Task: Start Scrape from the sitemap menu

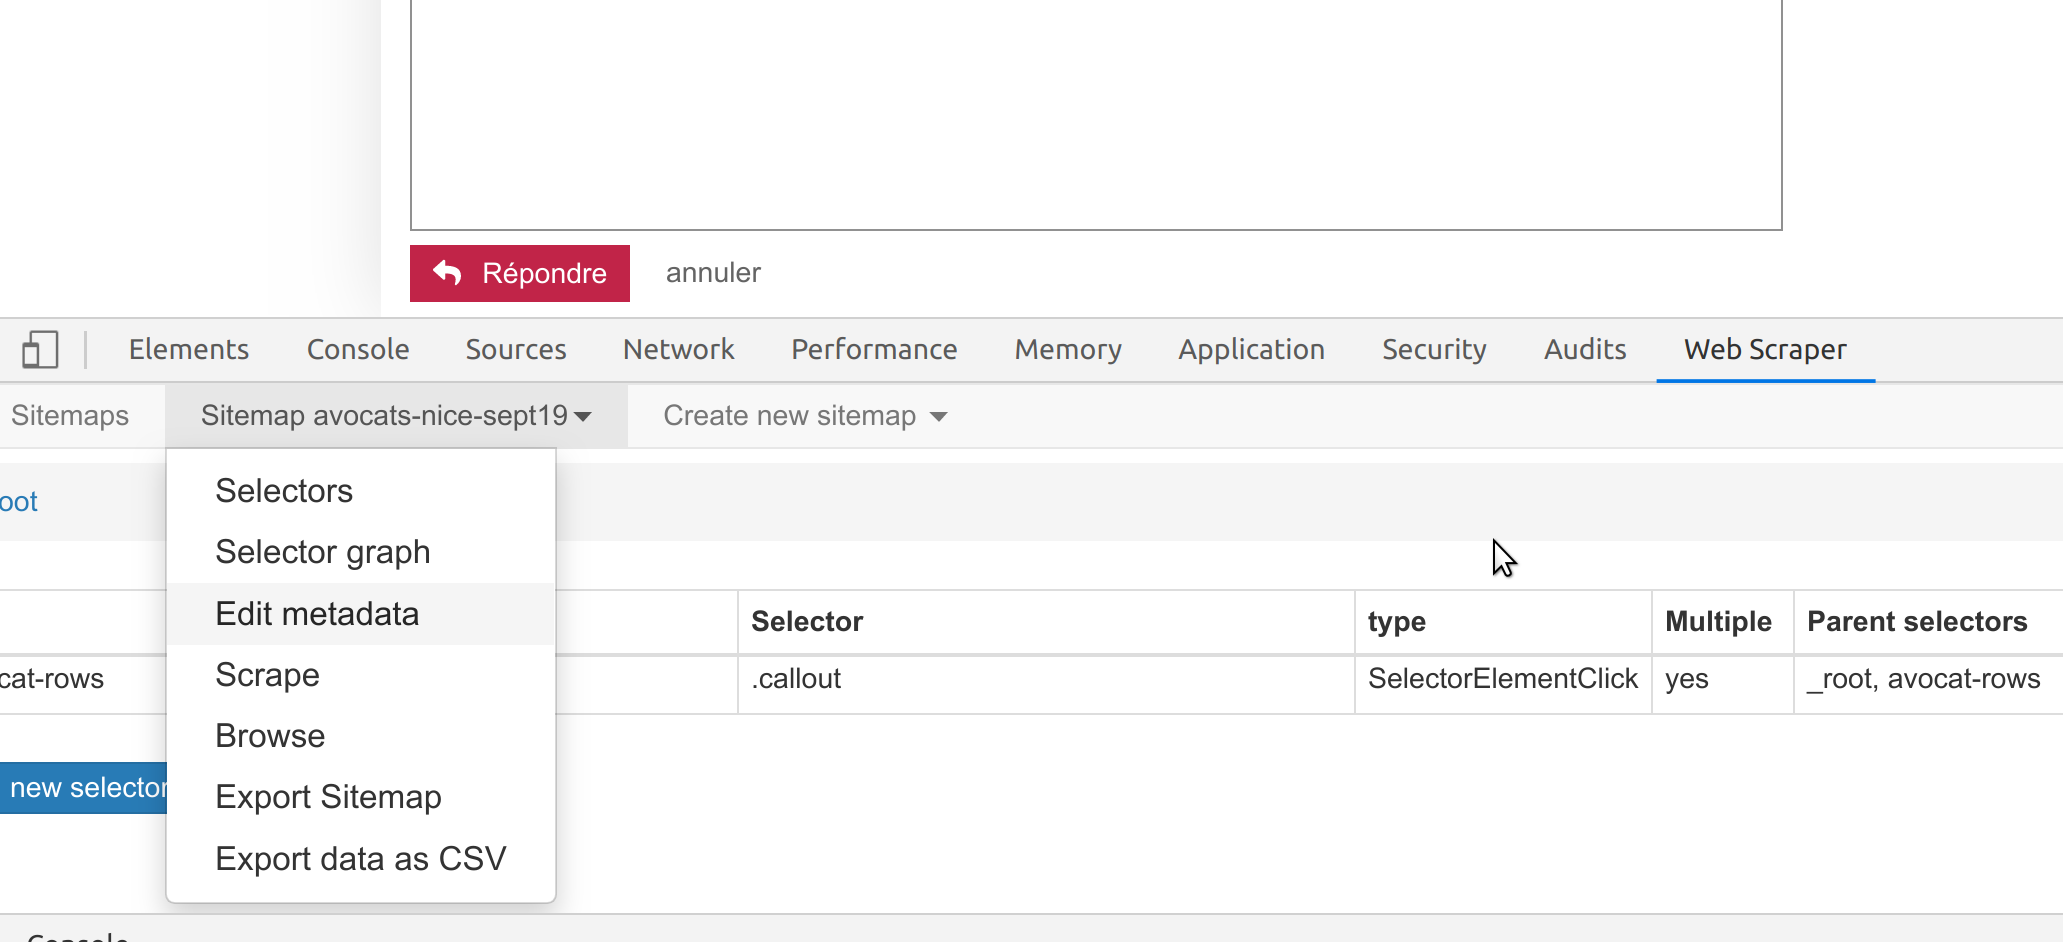Action: point(267,675)
